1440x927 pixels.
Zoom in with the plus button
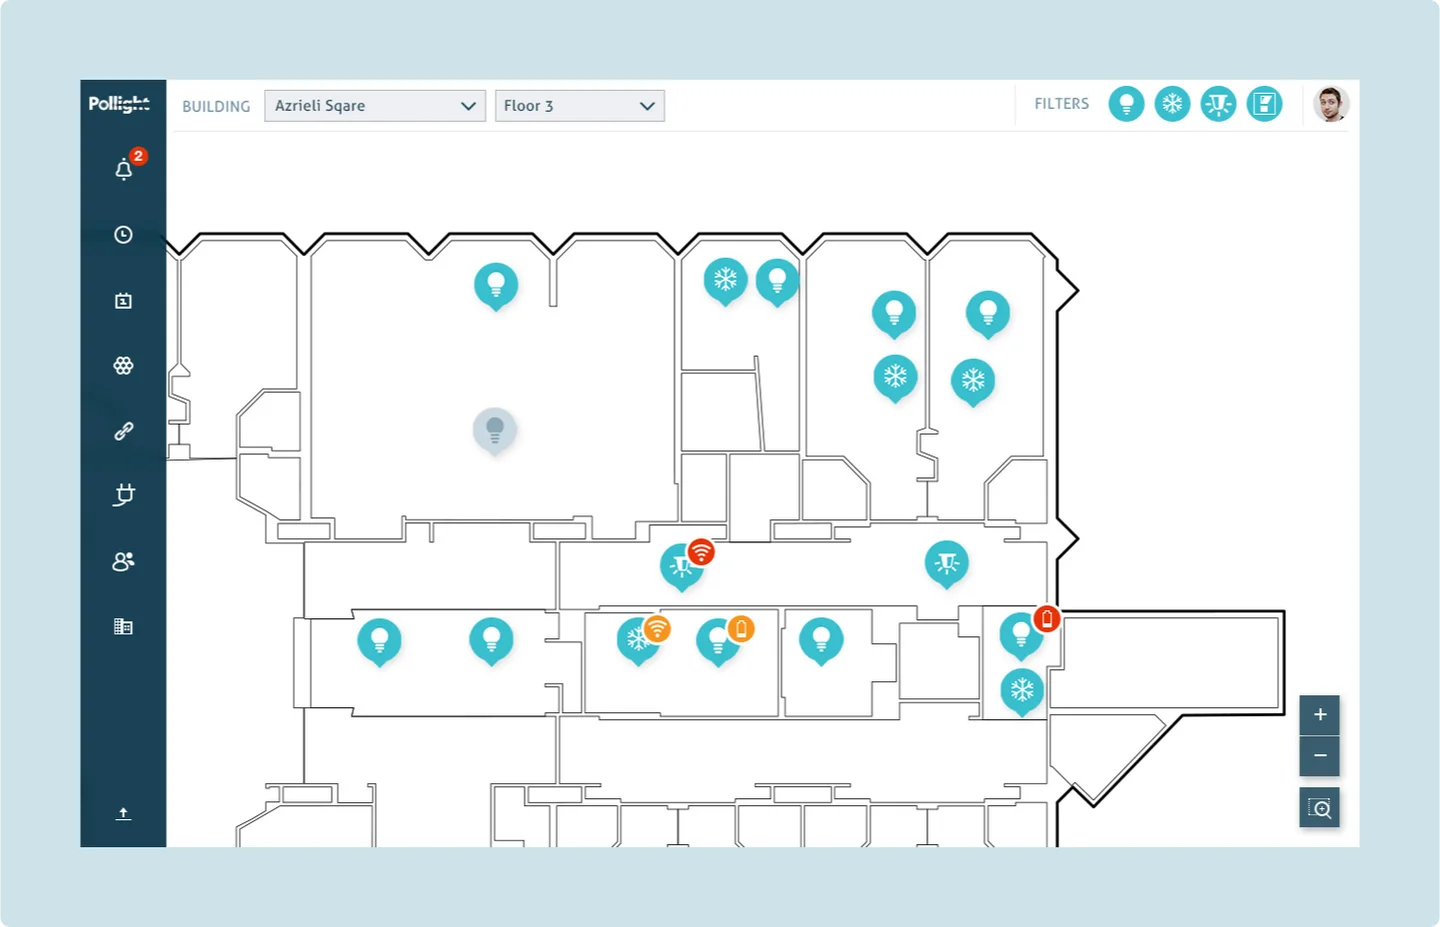click(1319, 715)
